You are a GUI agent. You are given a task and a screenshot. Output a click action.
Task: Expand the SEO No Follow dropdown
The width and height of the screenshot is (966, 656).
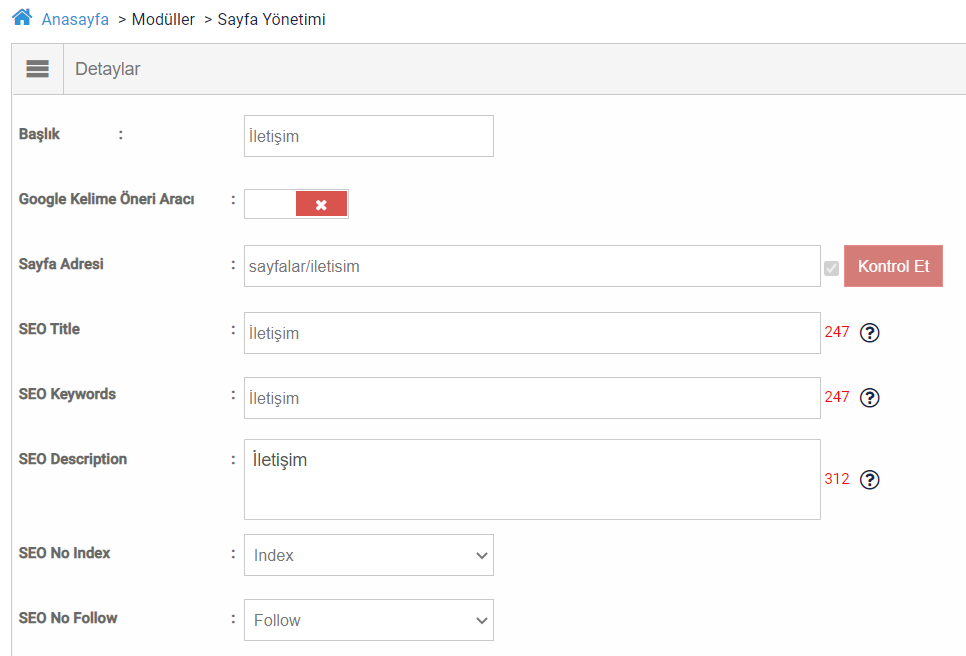(368, 620)
